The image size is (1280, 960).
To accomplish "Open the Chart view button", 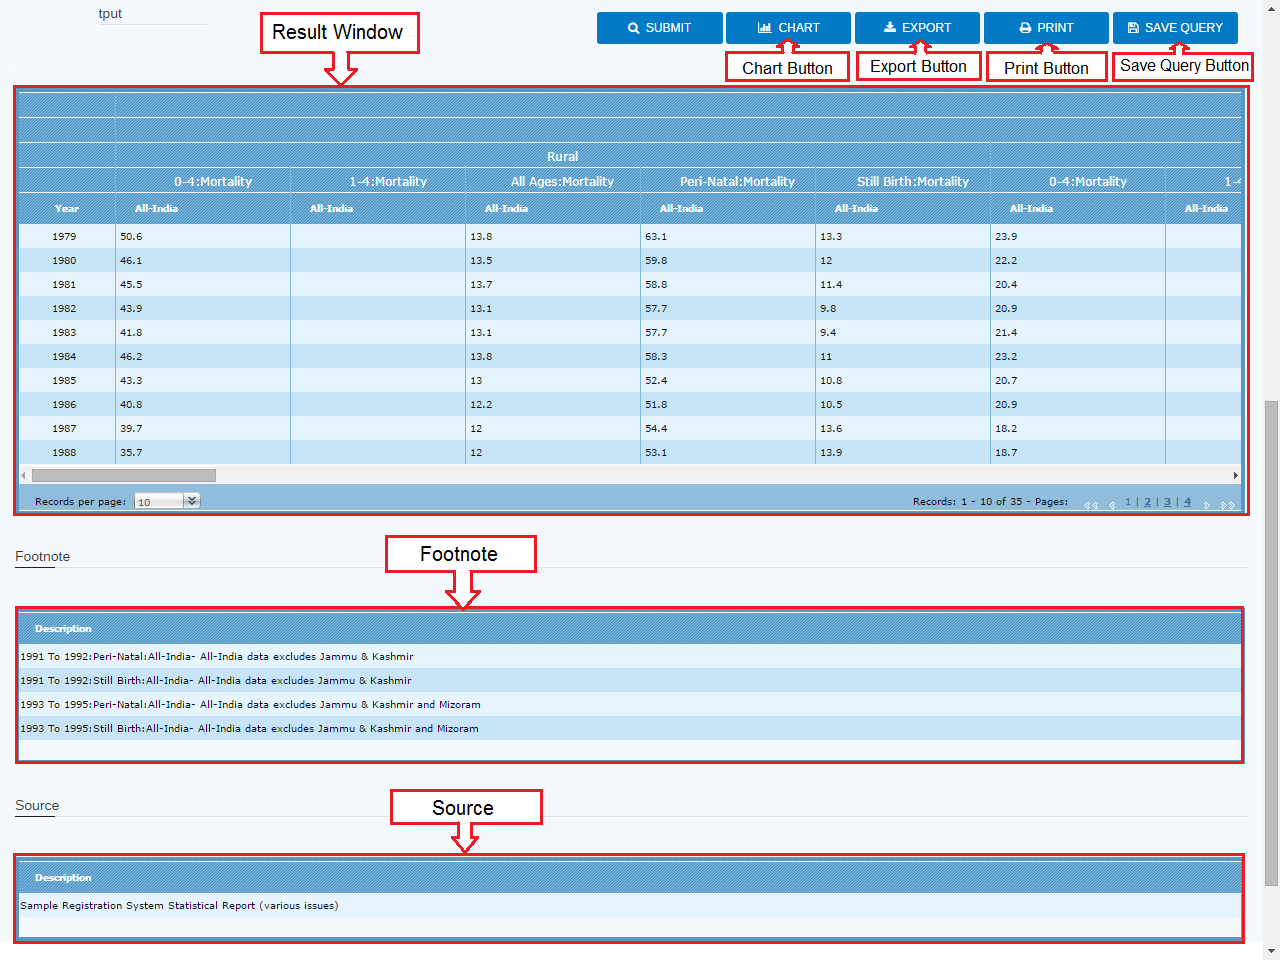I will point(788,28).
